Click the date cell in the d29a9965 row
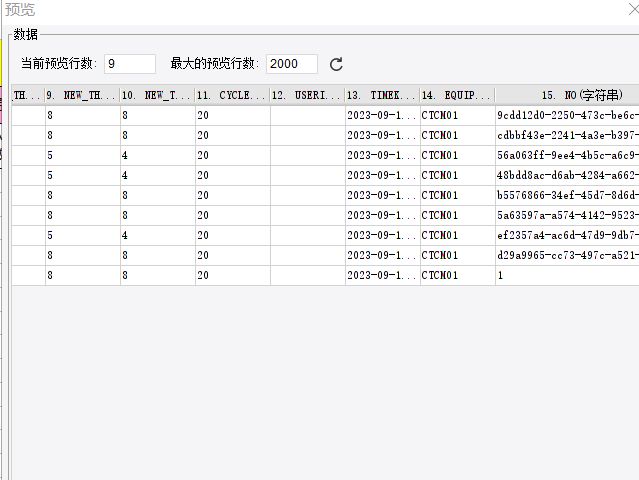 click(x=383, y=255)
